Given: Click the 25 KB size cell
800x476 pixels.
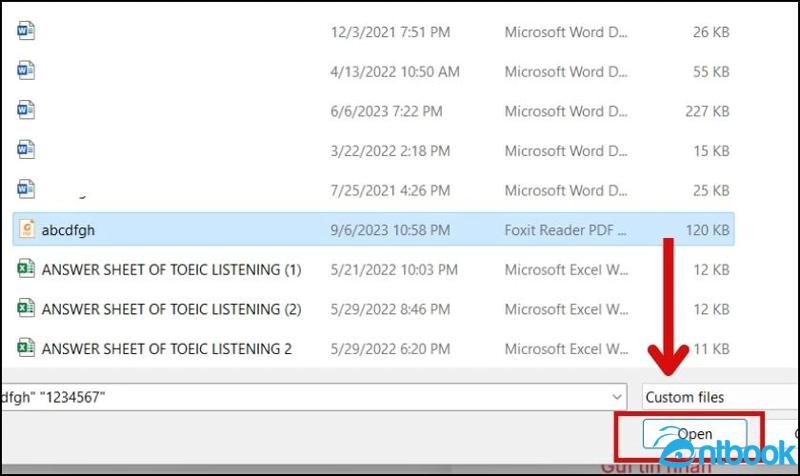Looking at the screenshot, I should coord(711,190).
